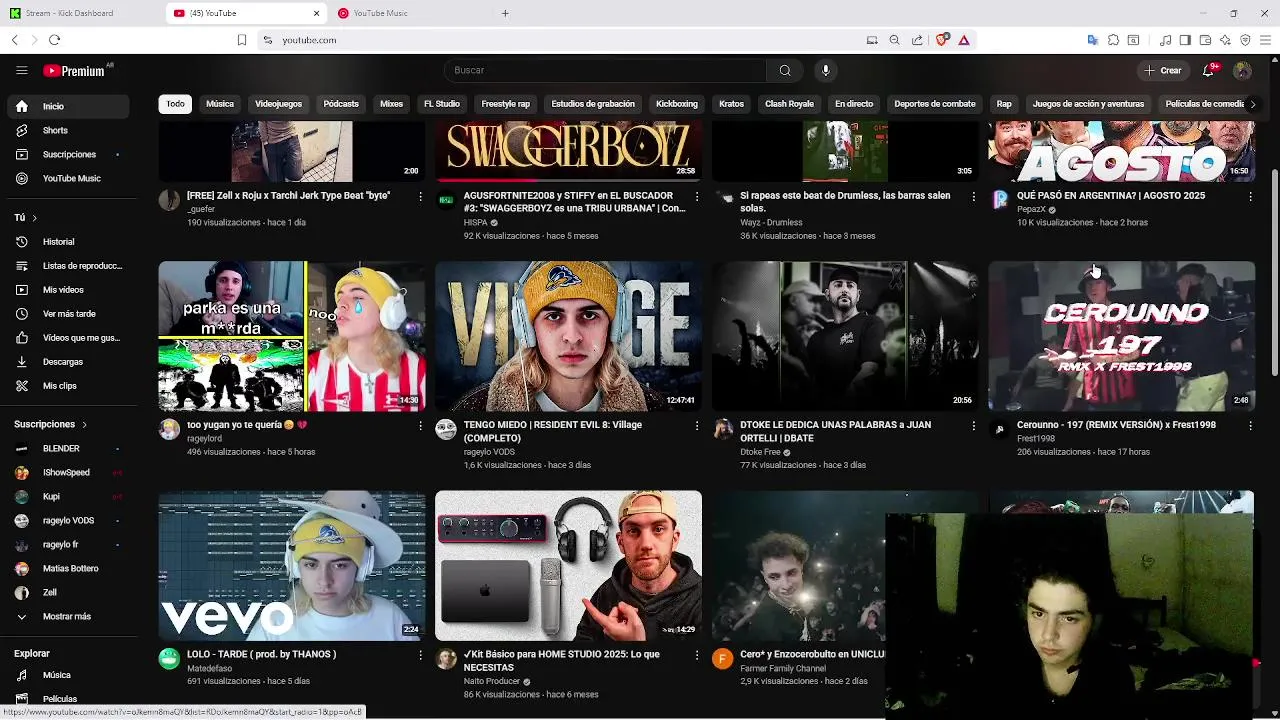Viewport: 1280px width, 720px height.
Task: Open Música under Explorar
Action: pos(68,675)
